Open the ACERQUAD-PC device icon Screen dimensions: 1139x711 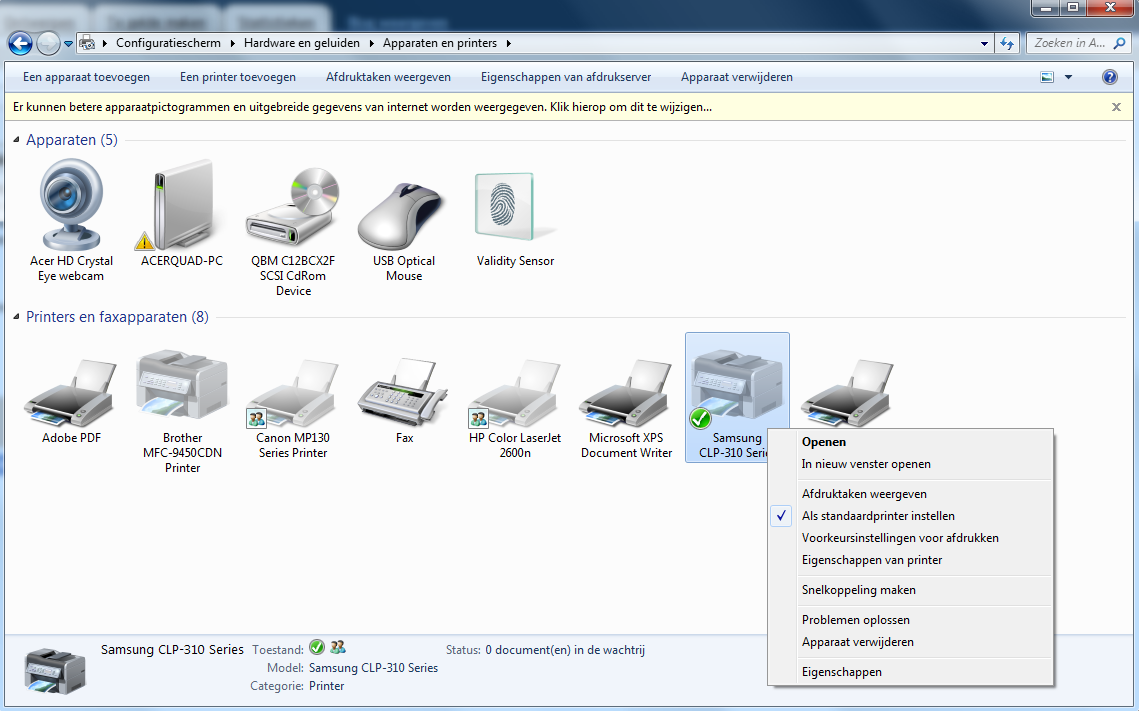pos(181,205)
